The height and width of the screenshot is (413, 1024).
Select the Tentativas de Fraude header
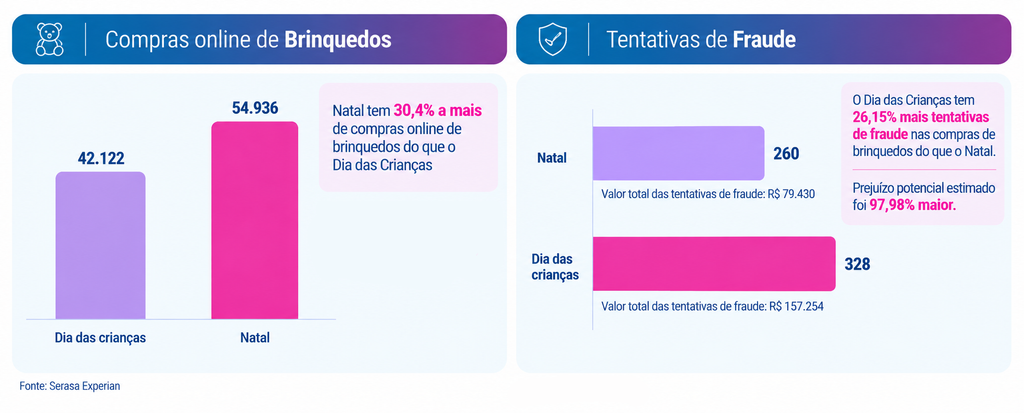(x=763, y=39)
